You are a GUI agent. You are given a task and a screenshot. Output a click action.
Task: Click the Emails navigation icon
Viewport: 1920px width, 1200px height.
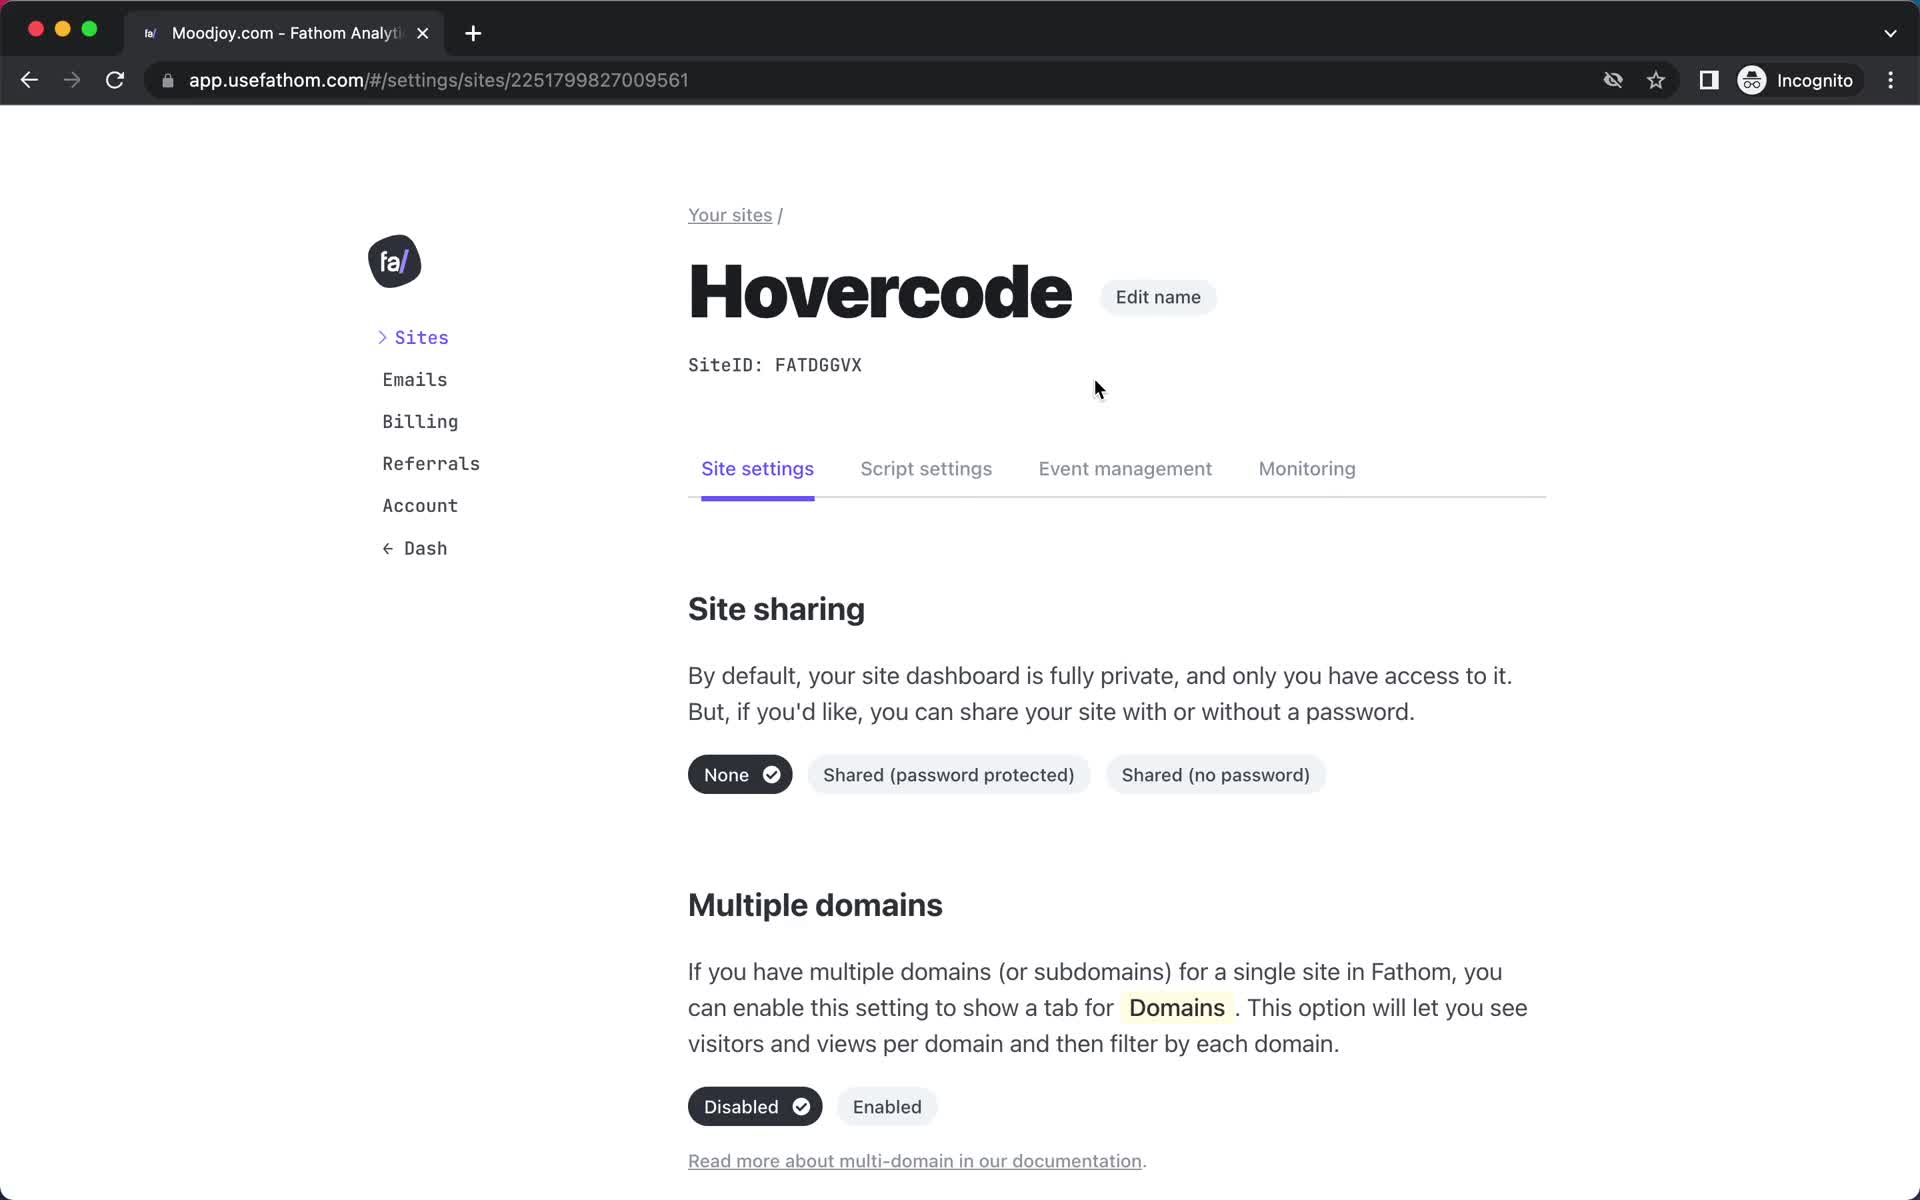[415, 379]
